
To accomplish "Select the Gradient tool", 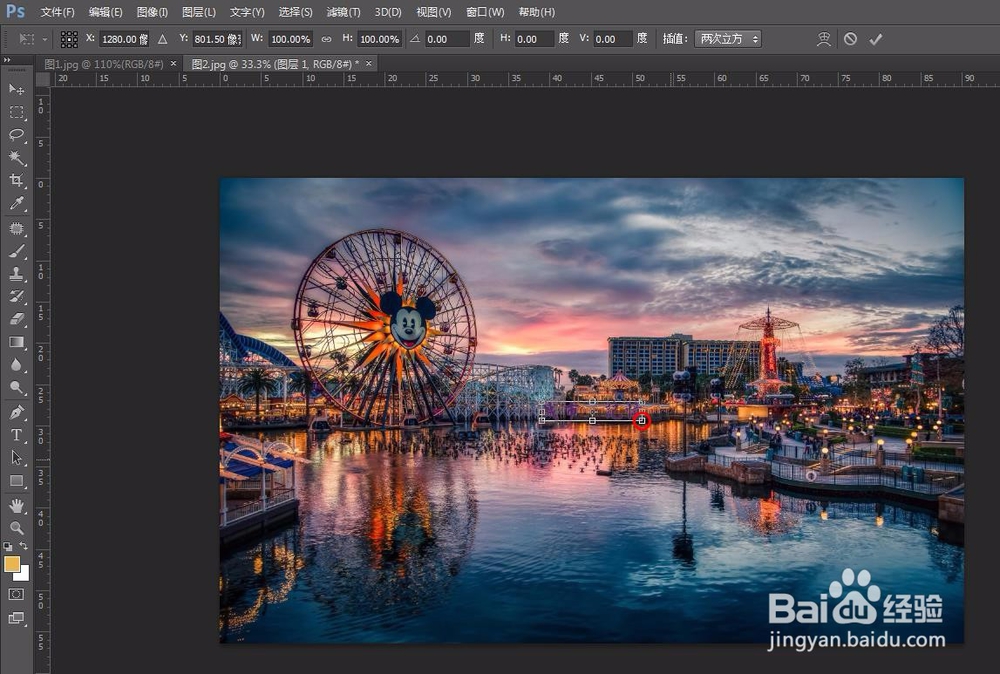I will pos(17,342).
